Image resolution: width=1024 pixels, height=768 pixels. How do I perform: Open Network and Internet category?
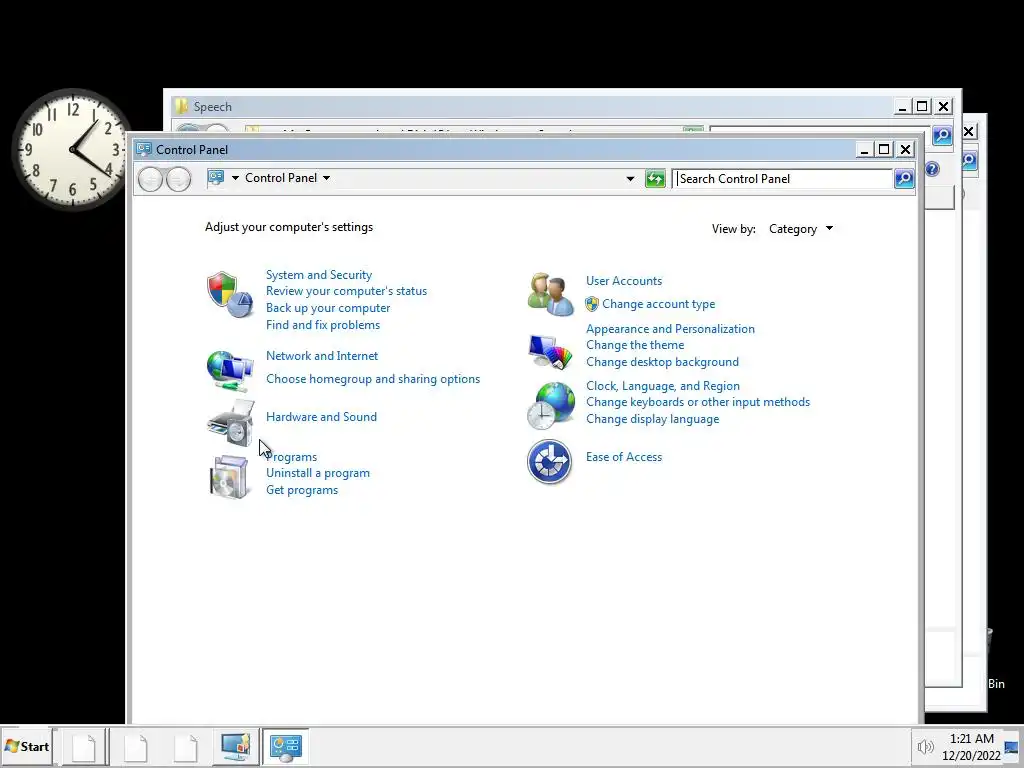coord(322,356)
